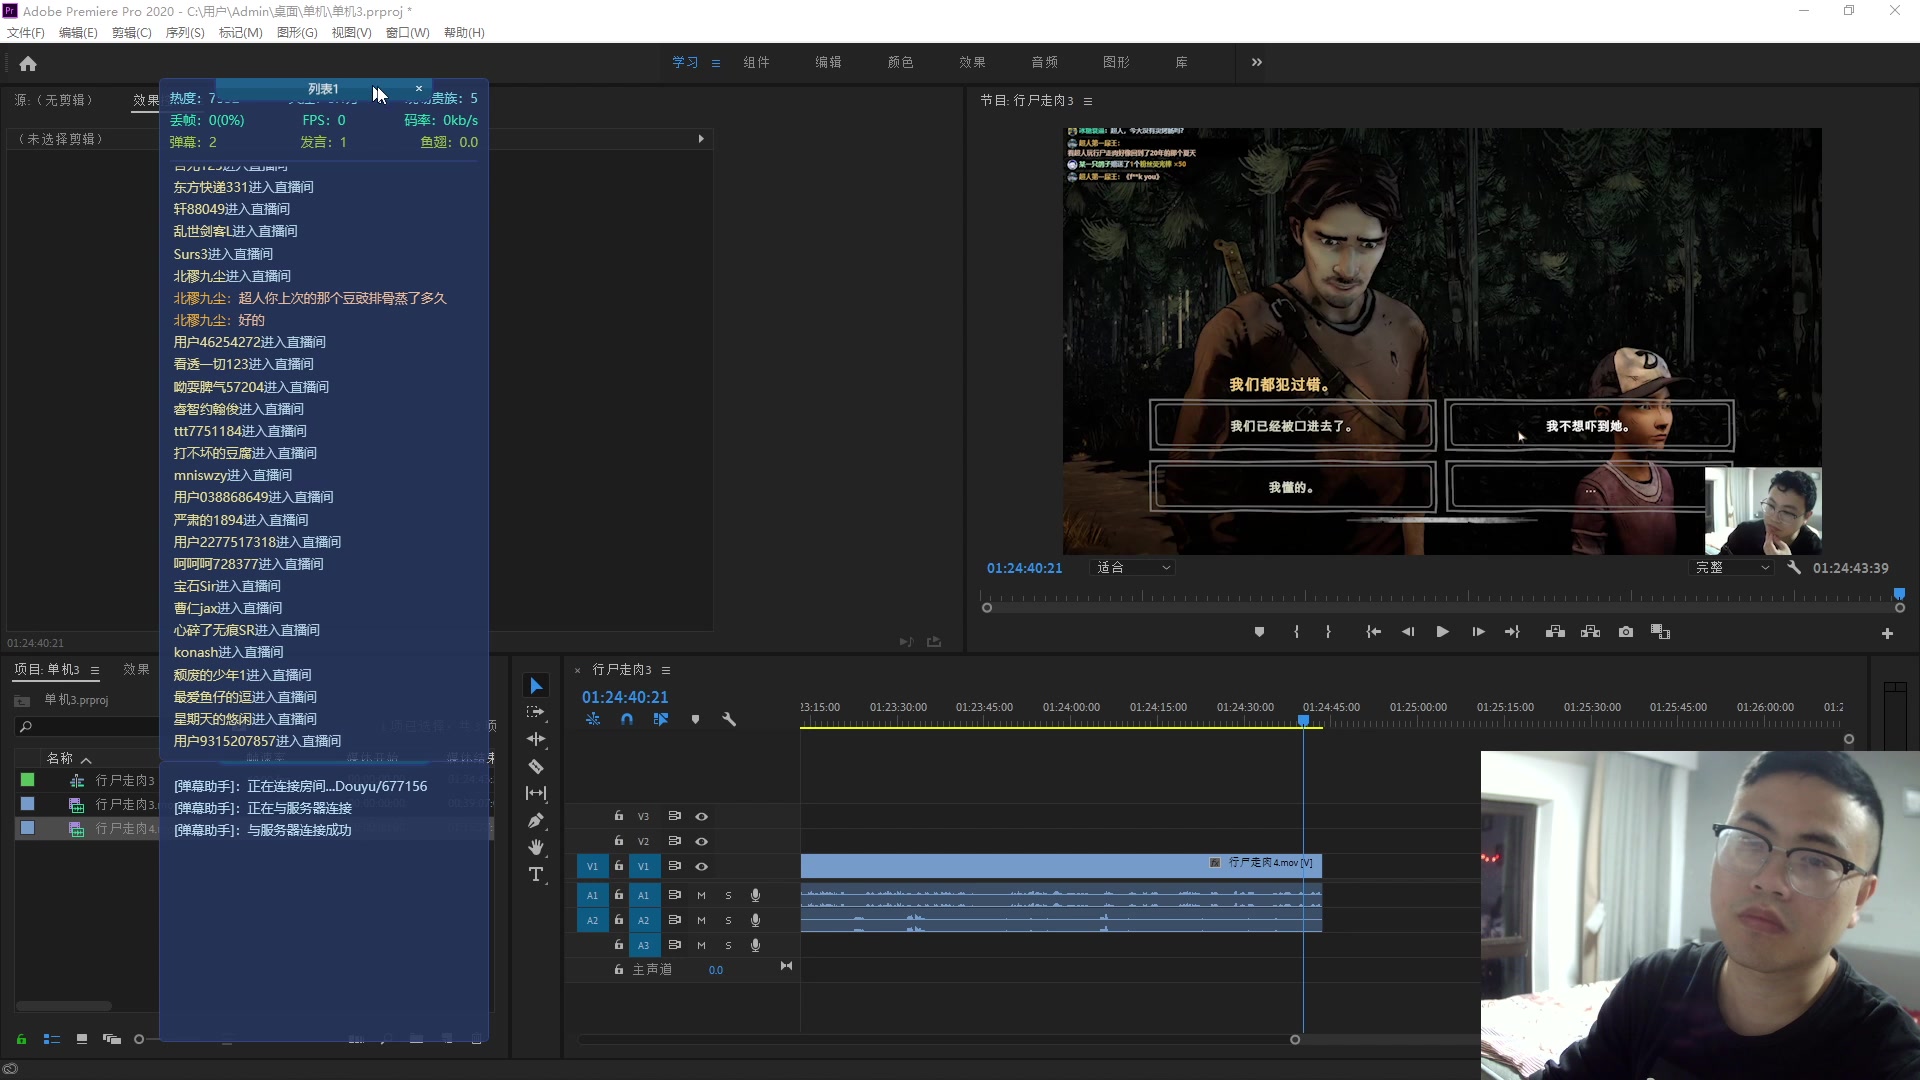Open 序列(S) menu

(185, 33)
